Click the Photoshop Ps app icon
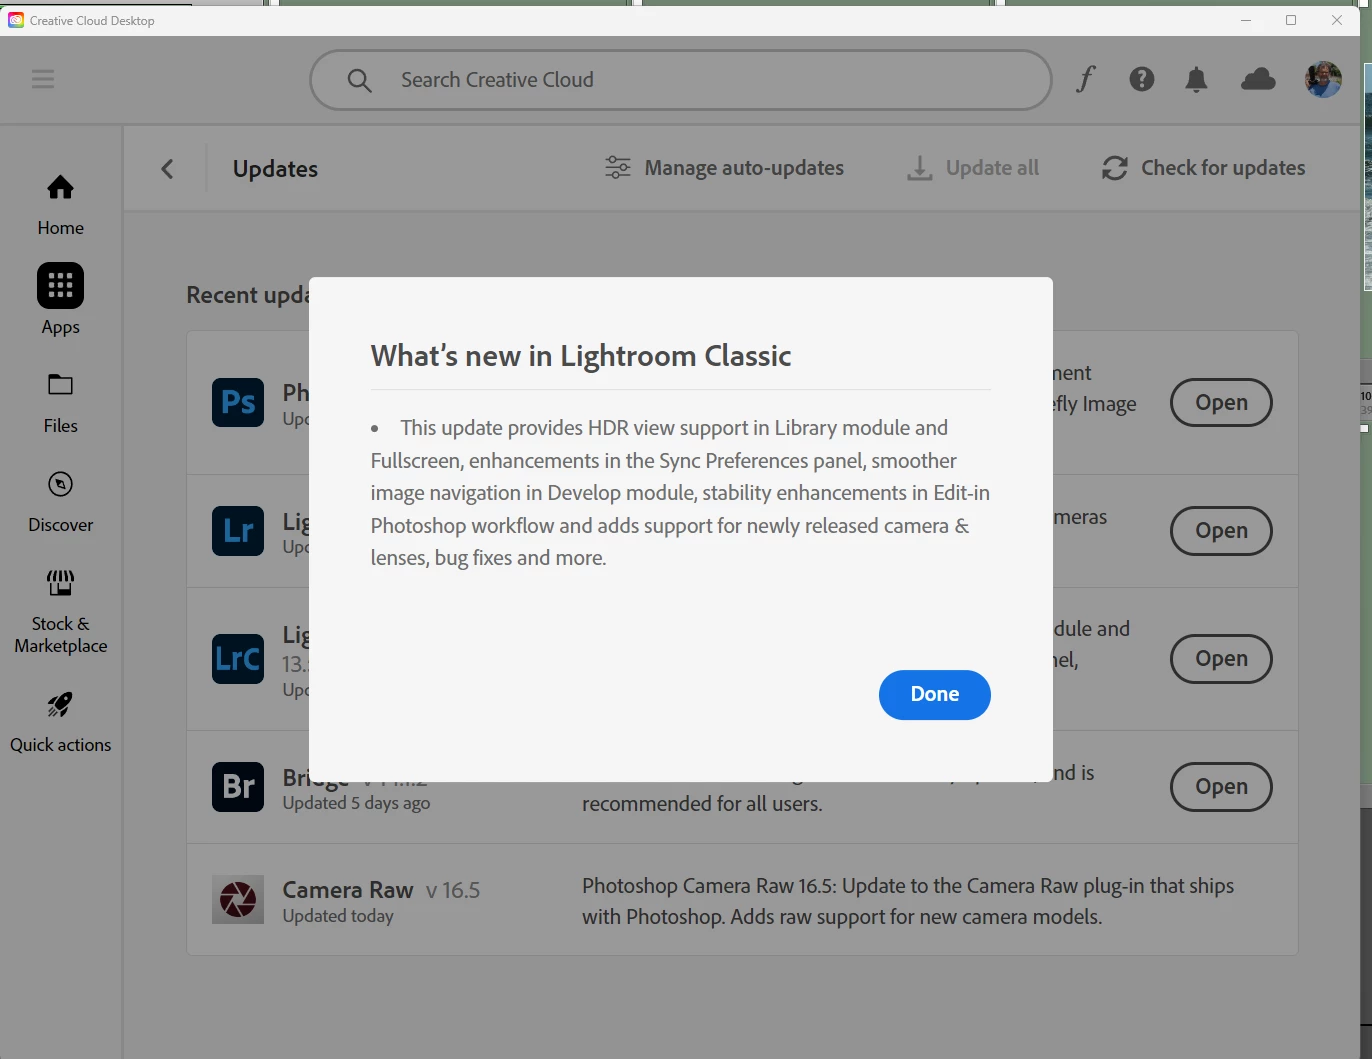 pos(238,402)
